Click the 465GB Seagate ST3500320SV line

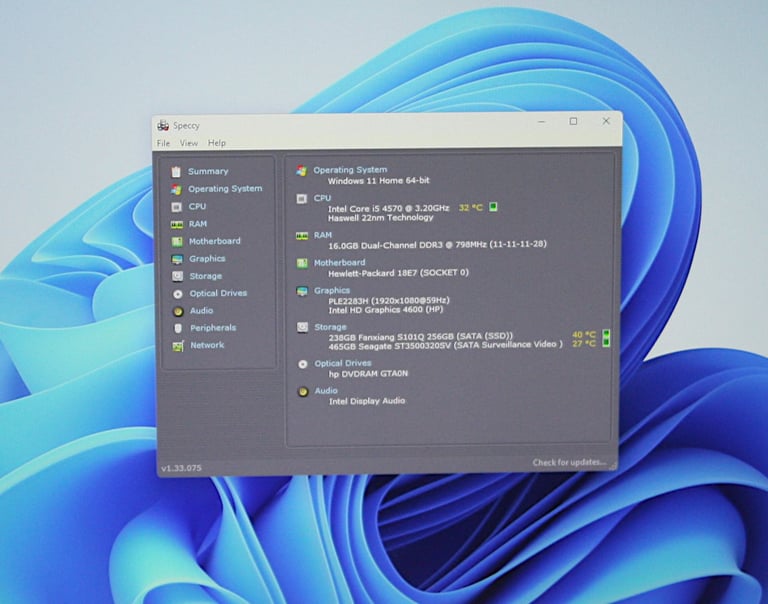(446, 345)
